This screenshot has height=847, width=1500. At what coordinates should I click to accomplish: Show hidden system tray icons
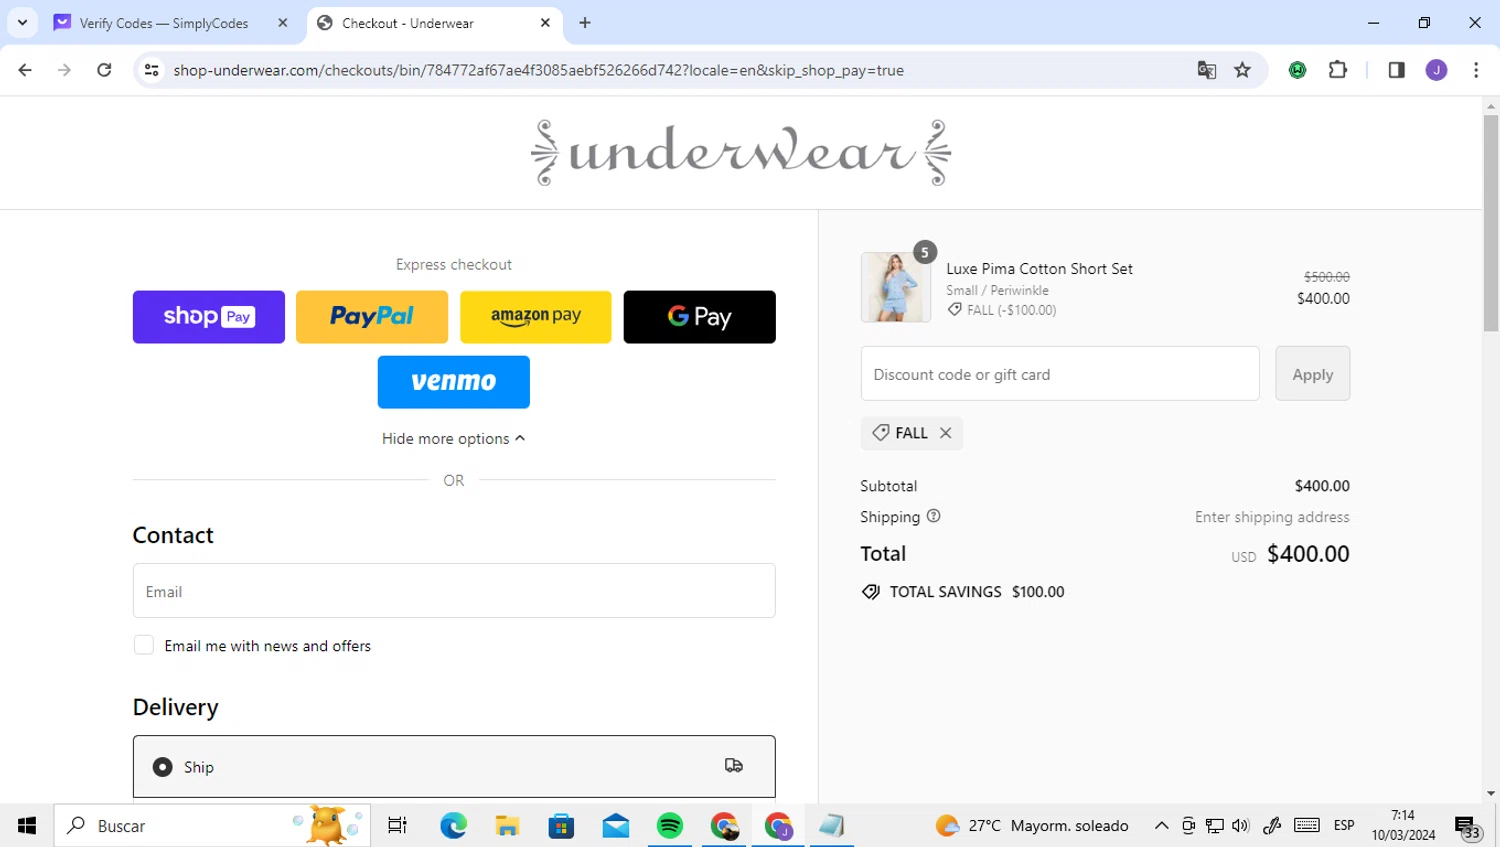[1161, 825]
